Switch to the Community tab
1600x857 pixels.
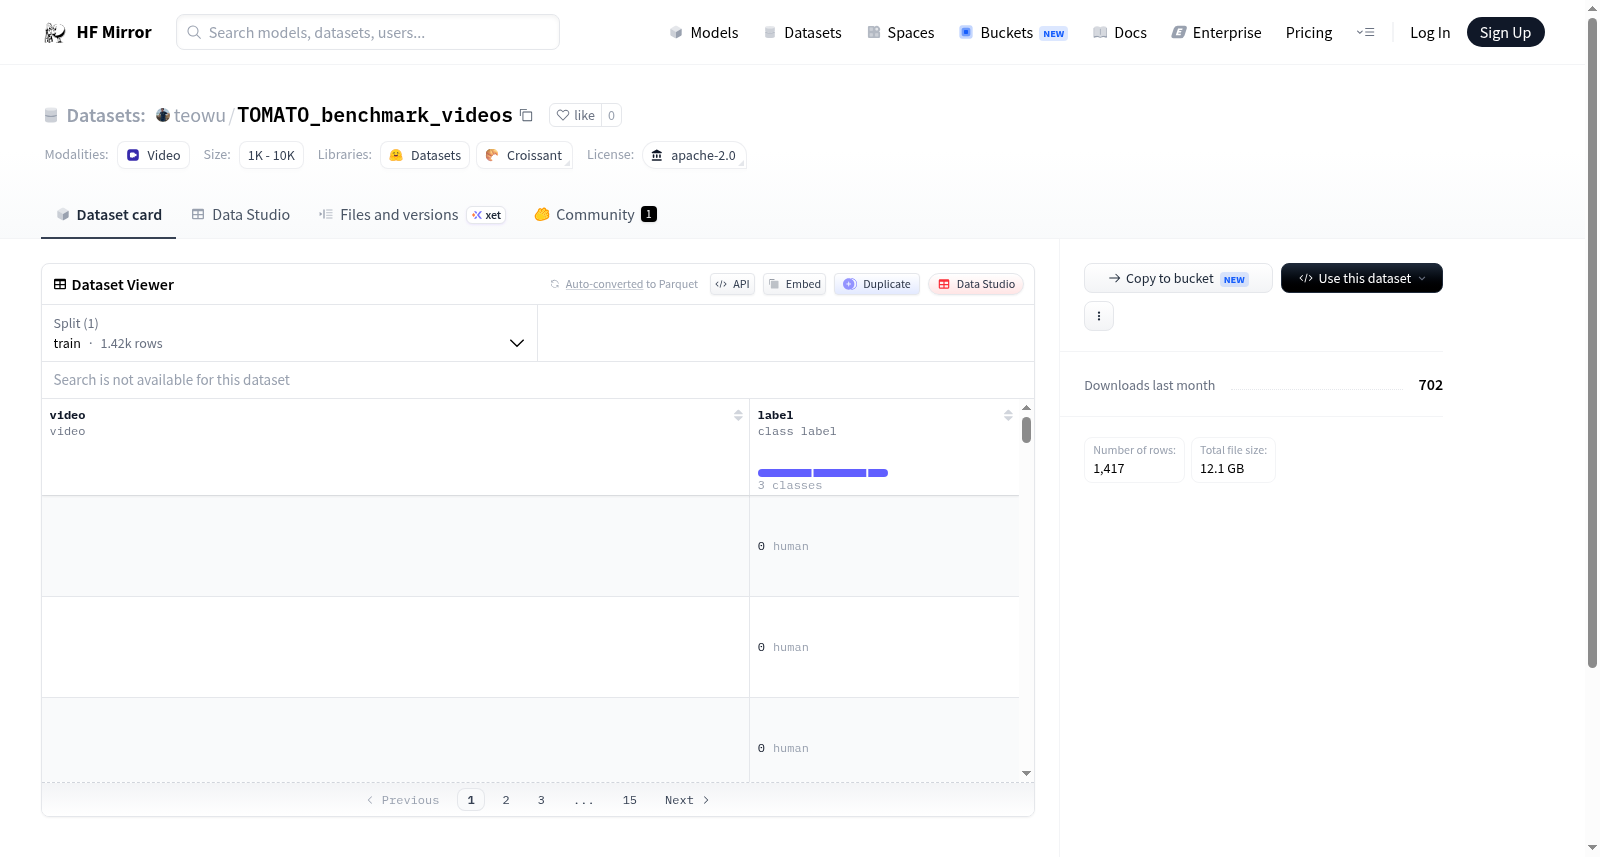[x=595, y=214]
